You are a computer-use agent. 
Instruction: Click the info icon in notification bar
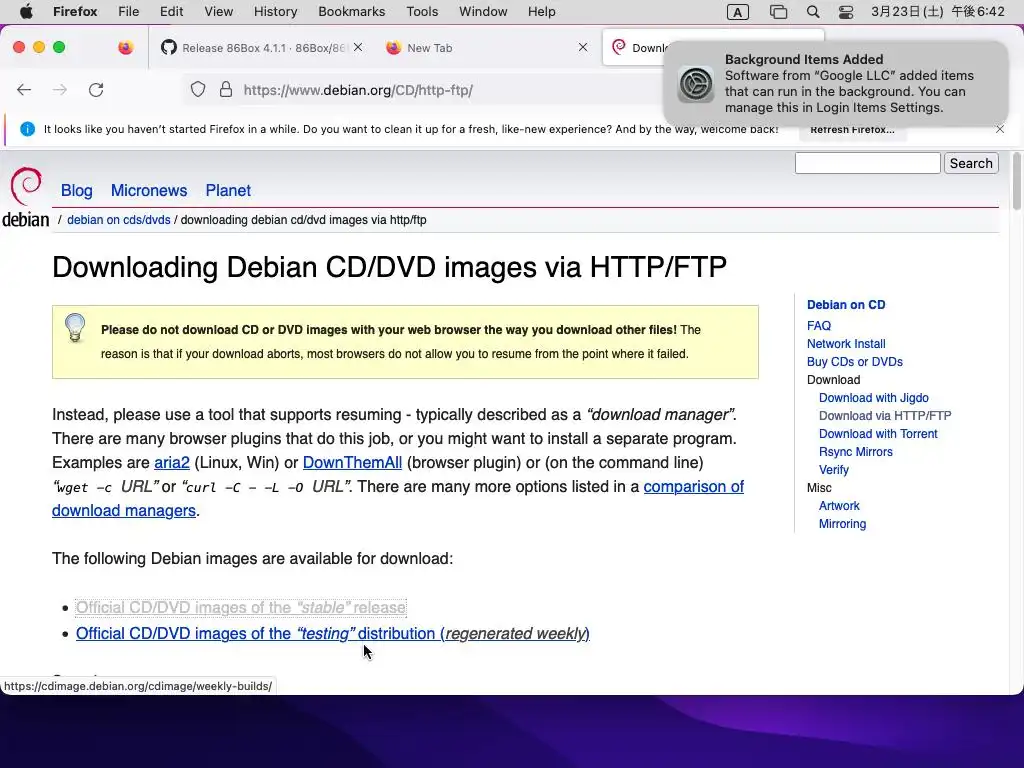(x=27, y=129)
